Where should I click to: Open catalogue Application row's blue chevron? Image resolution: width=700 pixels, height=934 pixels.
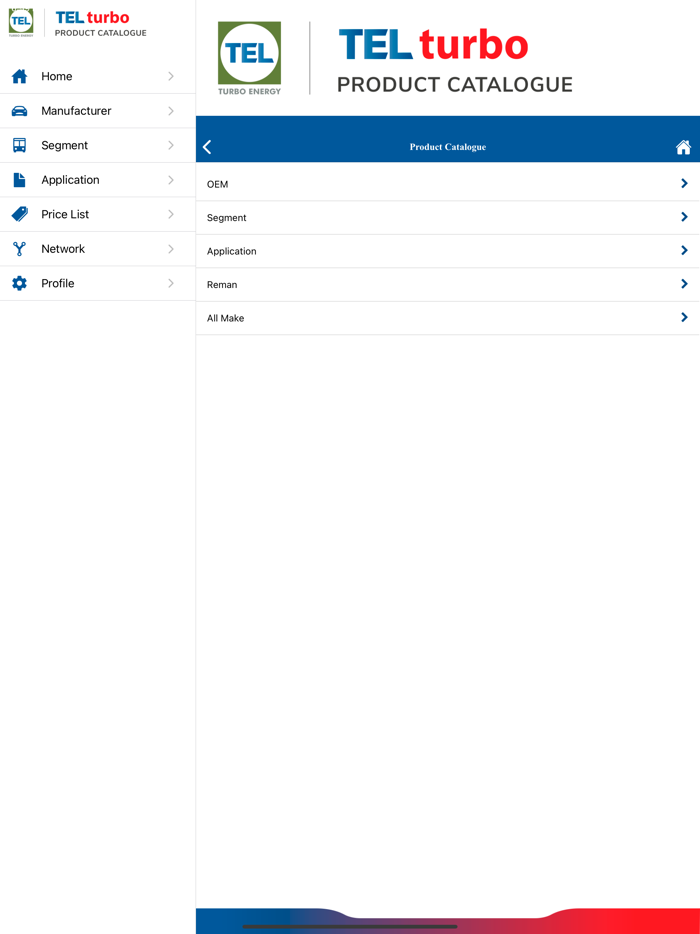(685, 251)
